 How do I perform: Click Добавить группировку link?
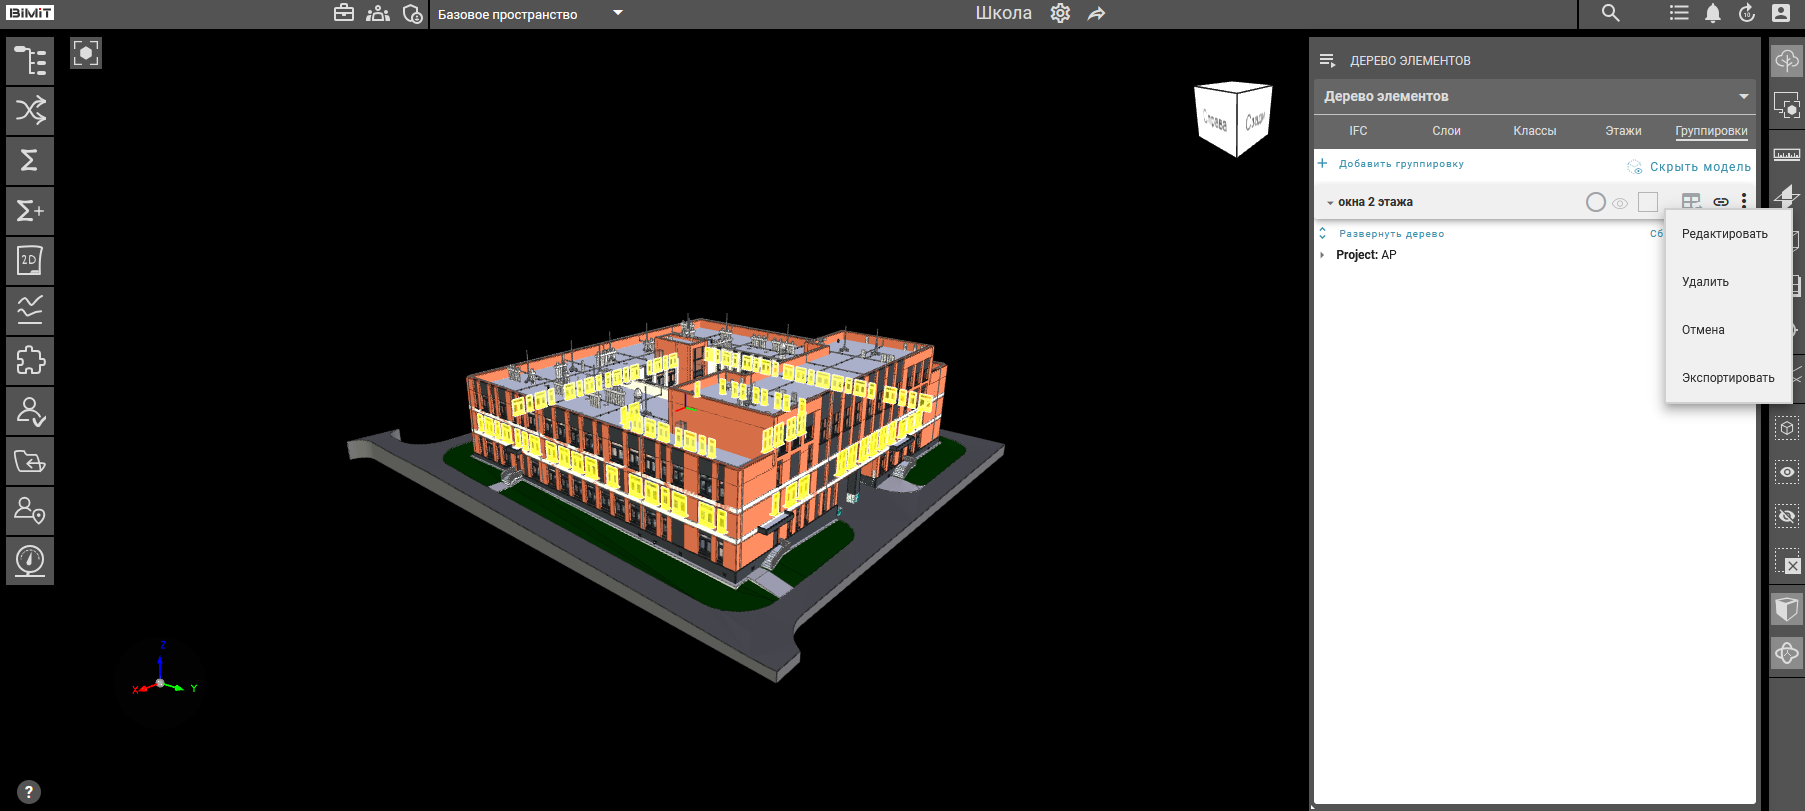coord(1400,164)
